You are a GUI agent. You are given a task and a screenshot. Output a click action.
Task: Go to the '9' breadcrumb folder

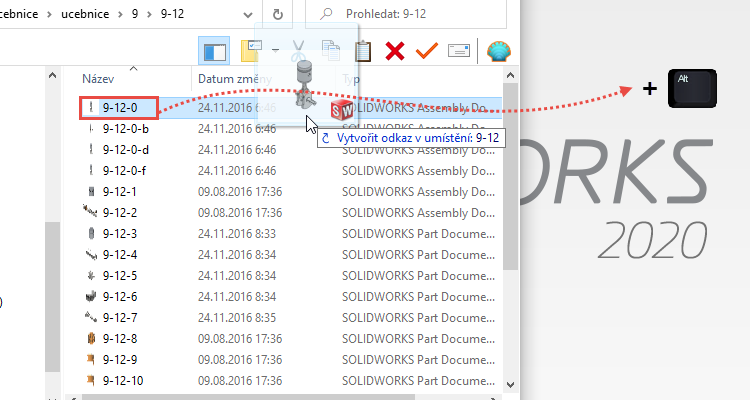coord(135,14)
